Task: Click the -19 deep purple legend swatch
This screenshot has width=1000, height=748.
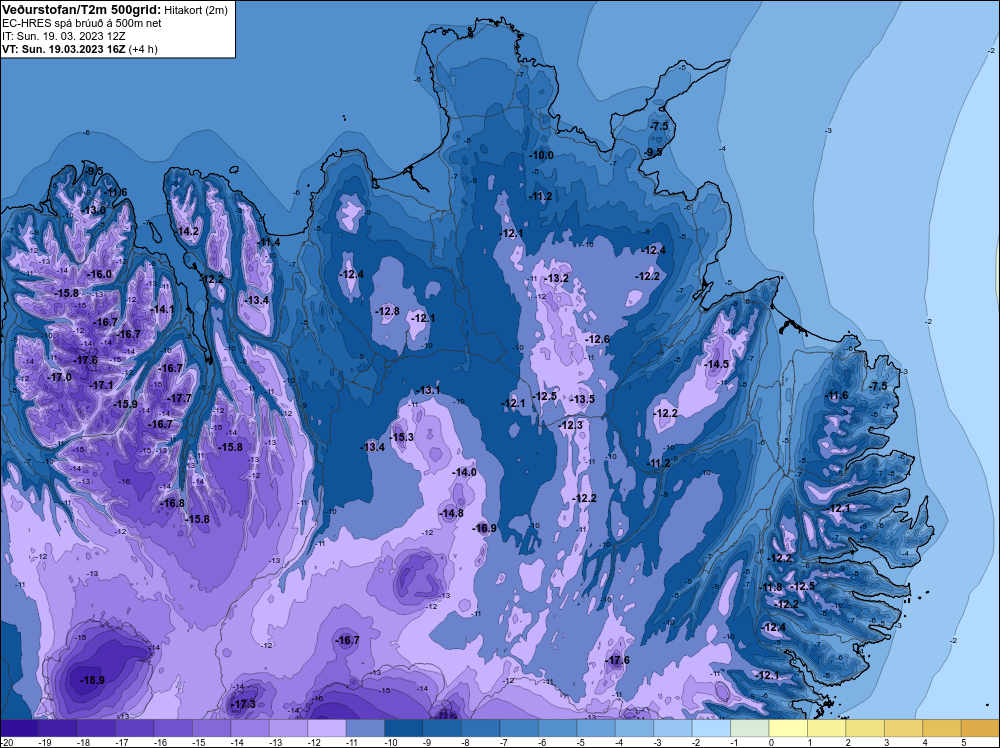Action: pyautogui.click(x=57, y=728)
